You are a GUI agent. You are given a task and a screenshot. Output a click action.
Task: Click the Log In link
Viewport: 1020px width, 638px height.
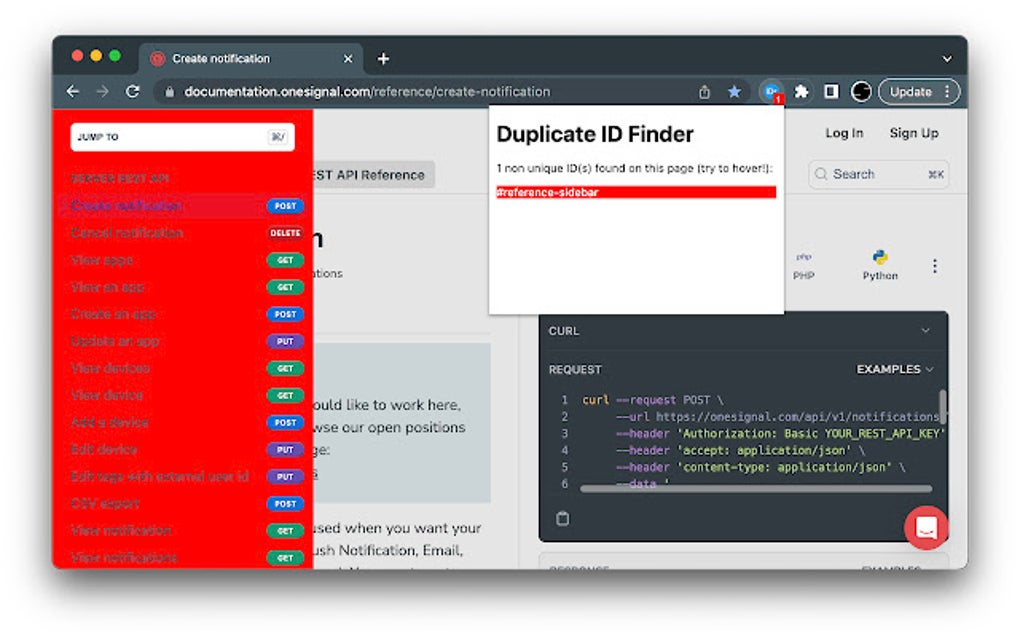844,133
